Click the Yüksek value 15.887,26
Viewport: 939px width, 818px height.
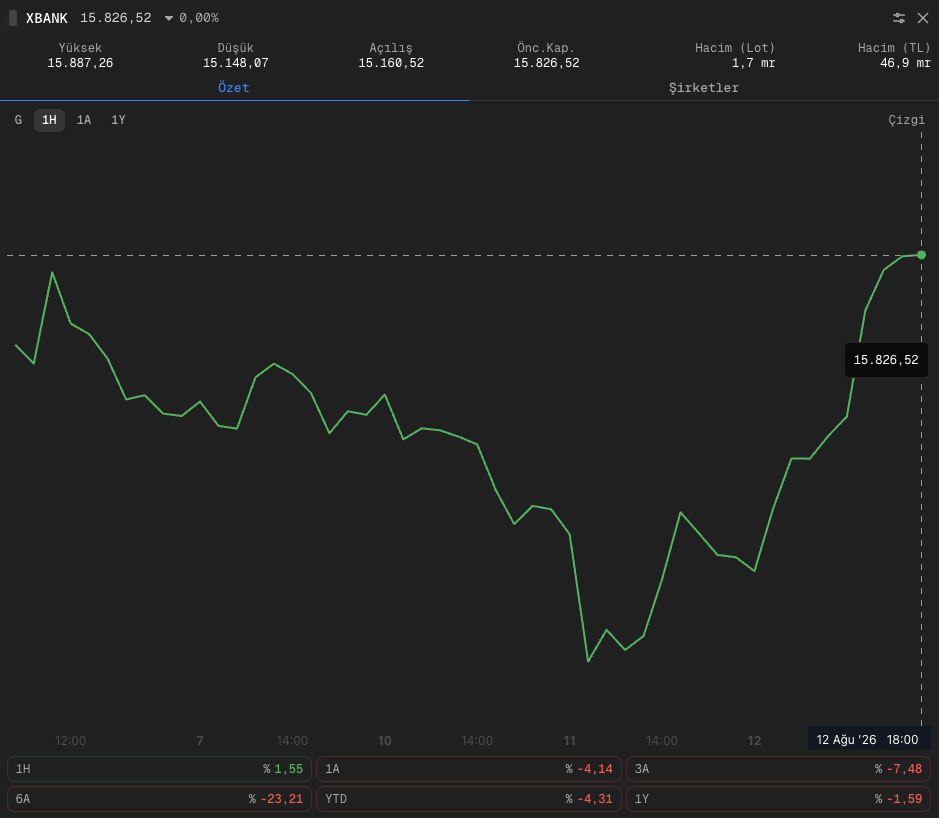click(80, 63)
